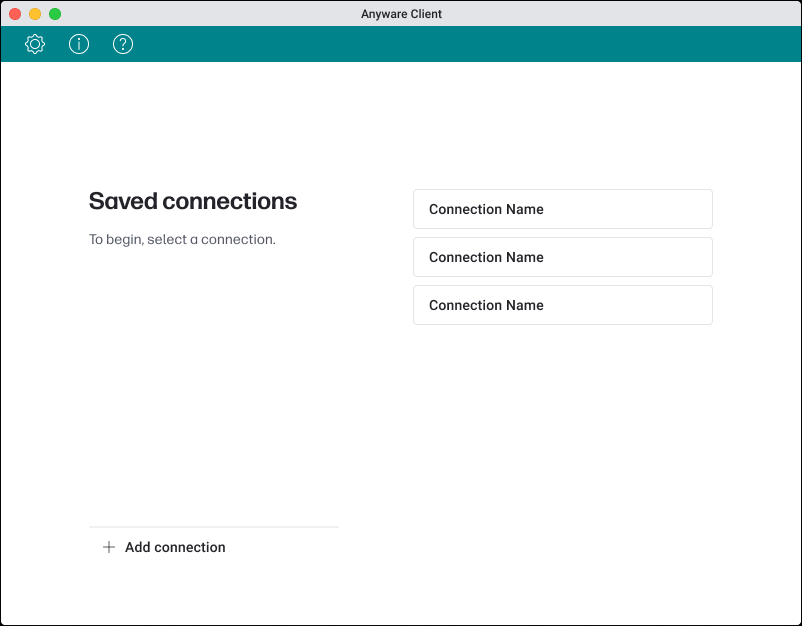
Task: Open help via the question mark icon
Action: (123, 44)
